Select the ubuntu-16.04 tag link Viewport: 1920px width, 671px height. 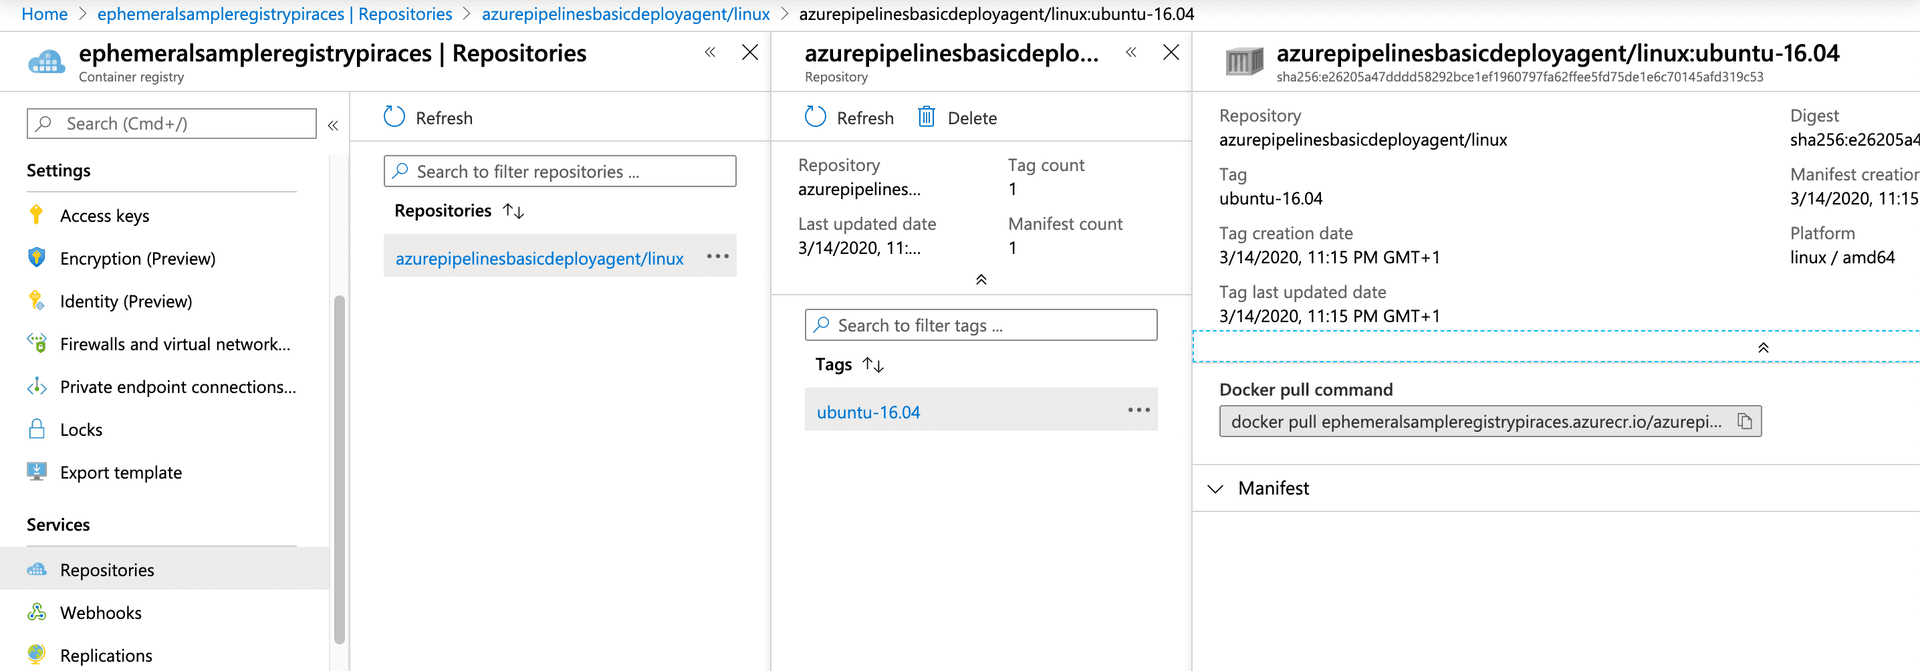(x=868, y=412)
